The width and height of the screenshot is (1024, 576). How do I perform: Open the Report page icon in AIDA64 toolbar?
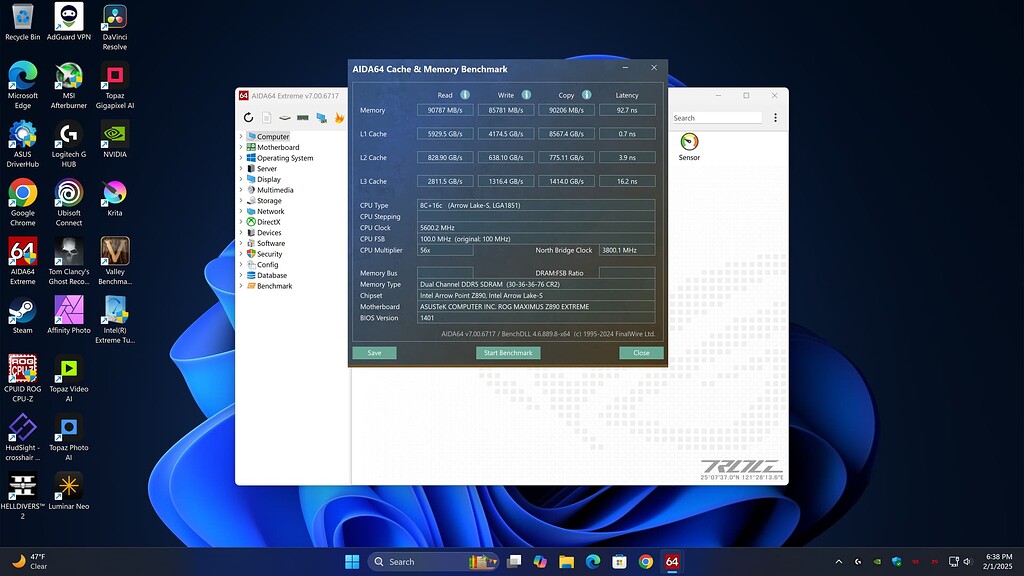(x=266, y=118)
